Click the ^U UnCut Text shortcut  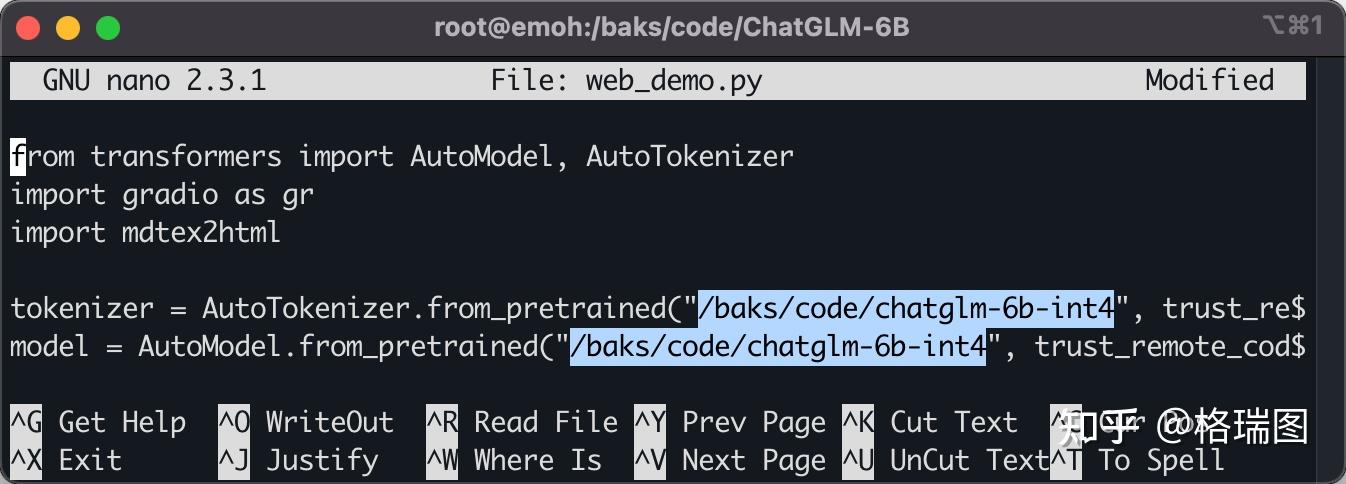click(x=946, y=460)
